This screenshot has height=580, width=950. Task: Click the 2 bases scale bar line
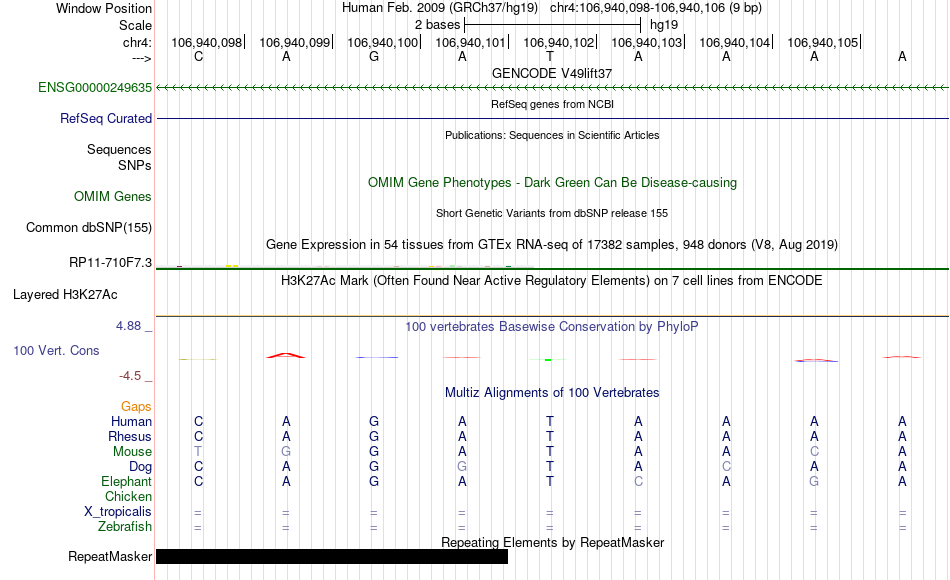553,25
